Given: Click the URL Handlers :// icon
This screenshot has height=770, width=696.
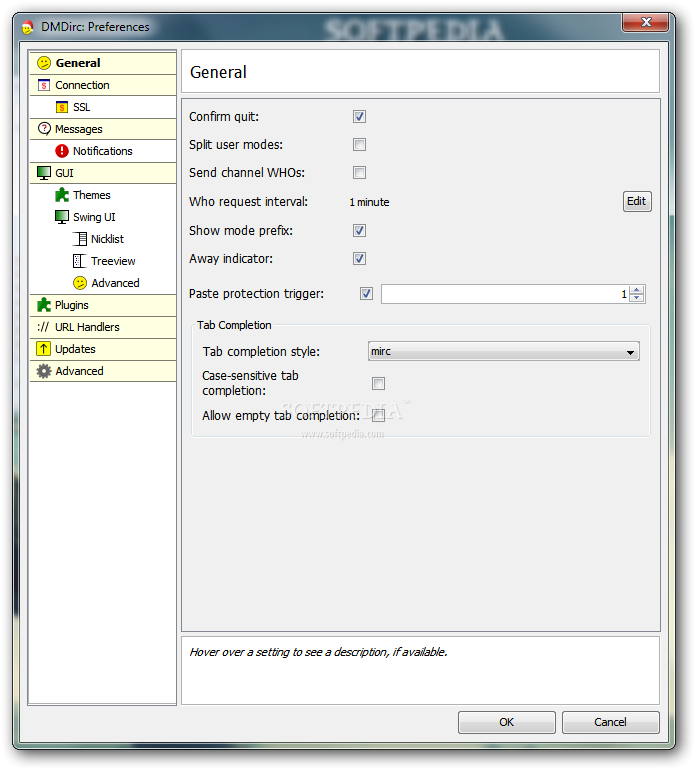Looking at the screenshot, I should click(43, 327).
